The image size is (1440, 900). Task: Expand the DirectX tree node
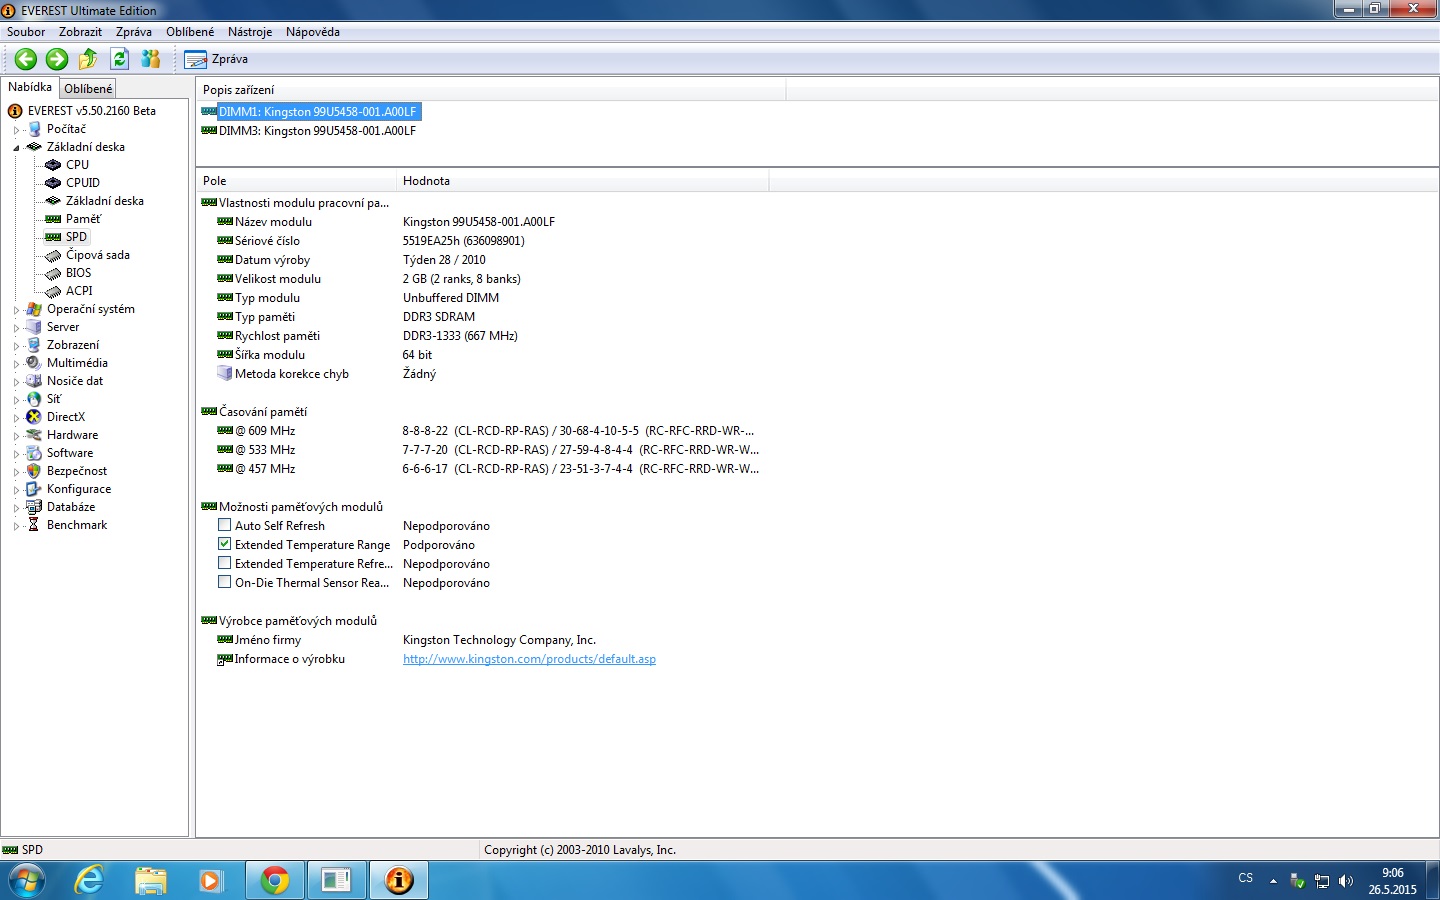point(16,417)
